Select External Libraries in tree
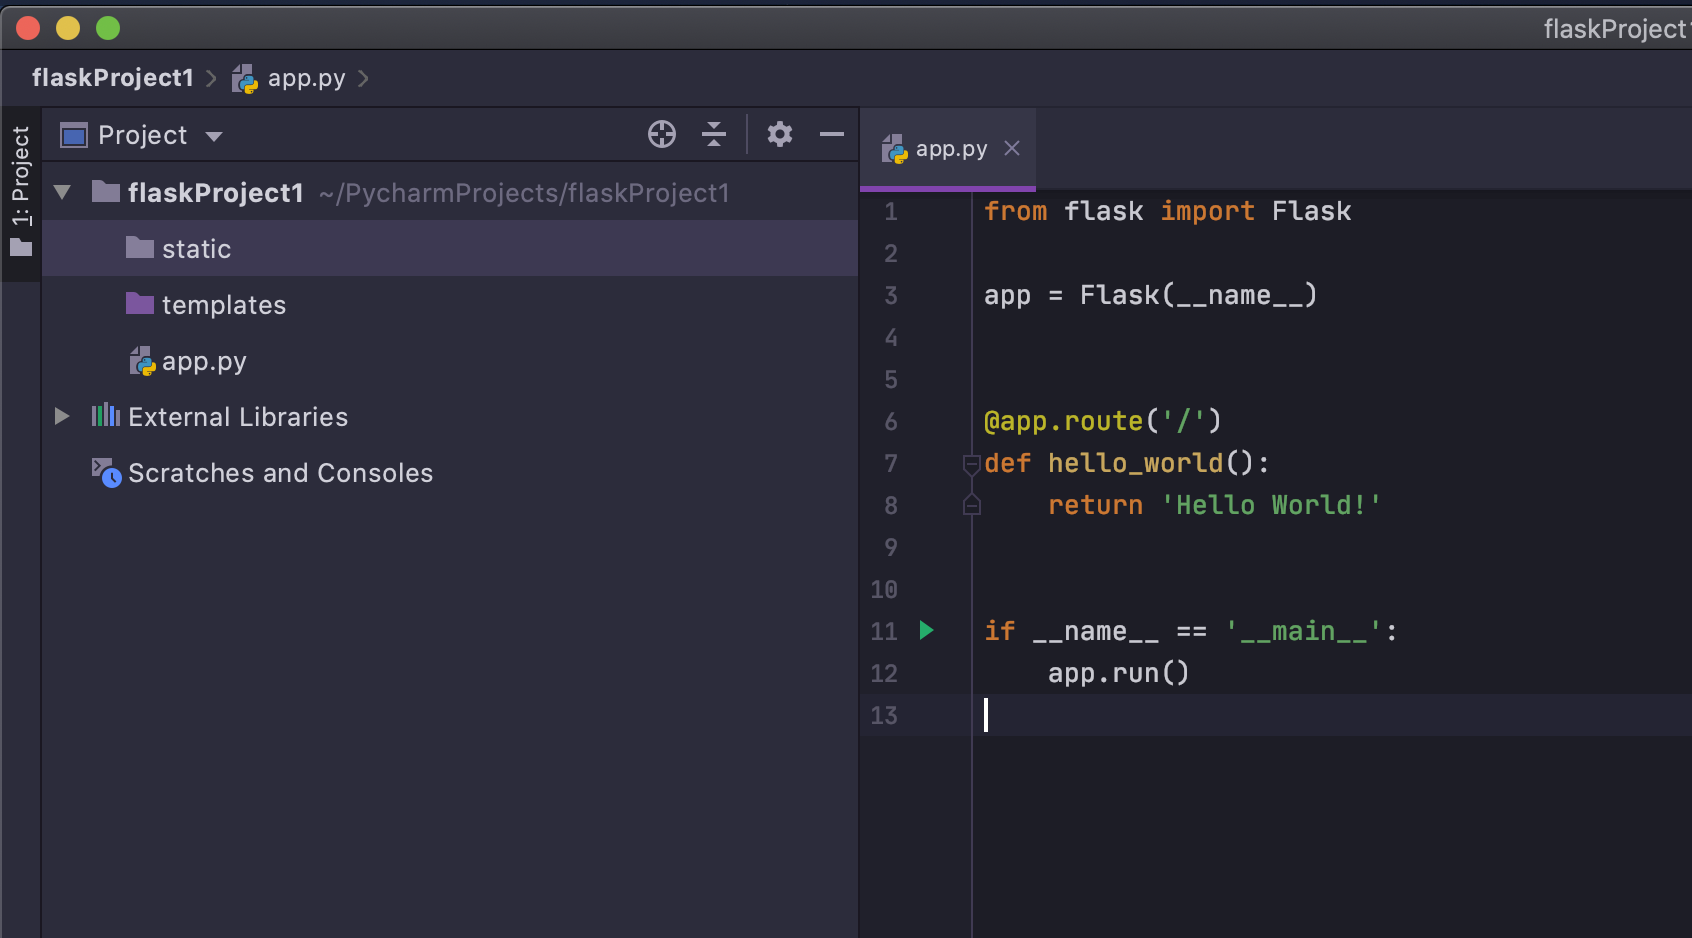Viewport: 1692px width, 938px height. point(450,417)
